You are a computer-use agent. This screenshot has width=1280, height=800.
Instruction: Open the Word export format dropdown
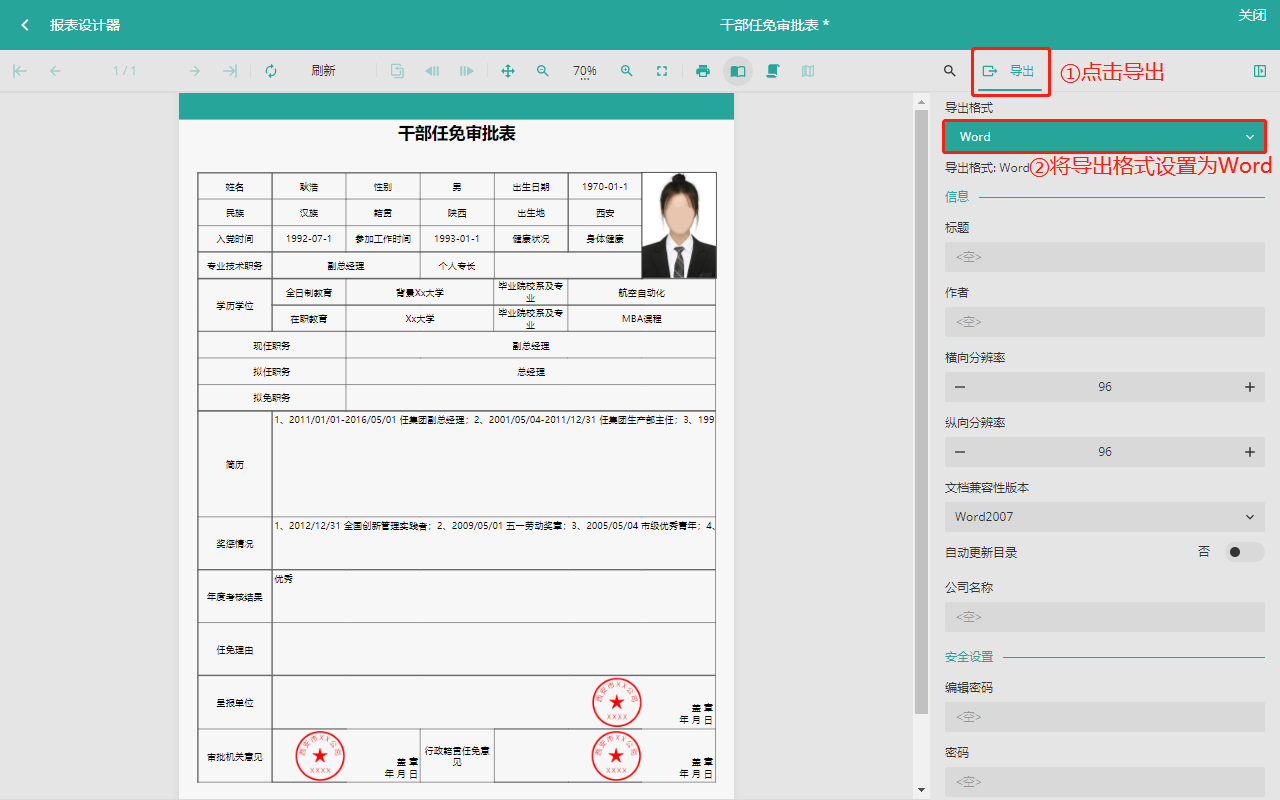[x=1104, y=137]
